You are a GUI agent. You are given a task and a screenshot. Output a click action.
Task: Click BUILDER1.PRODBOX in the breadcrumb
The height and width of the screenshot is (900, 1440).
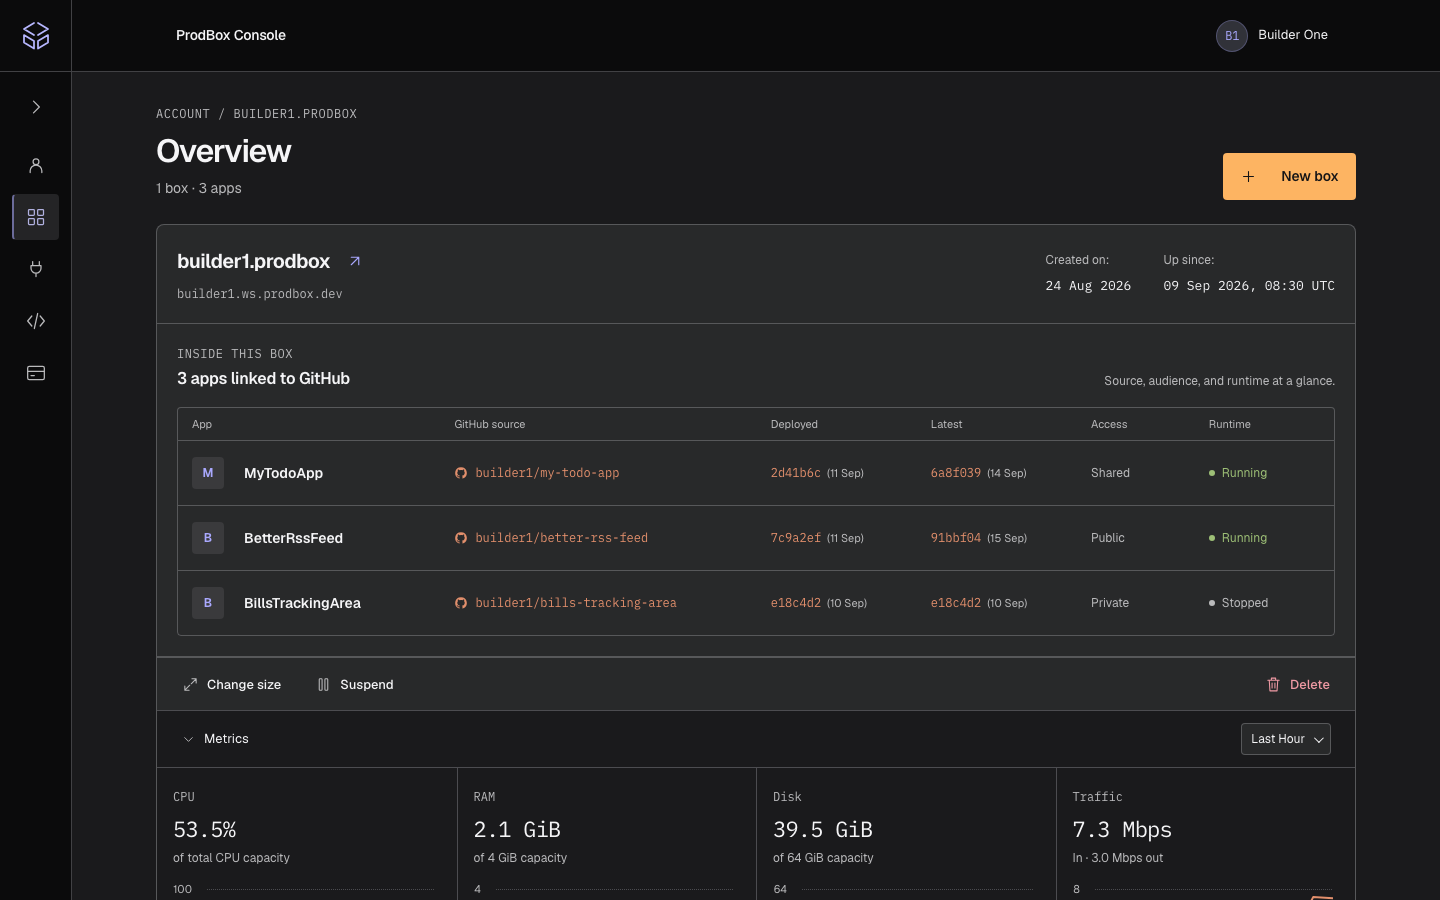pos(295,114)
